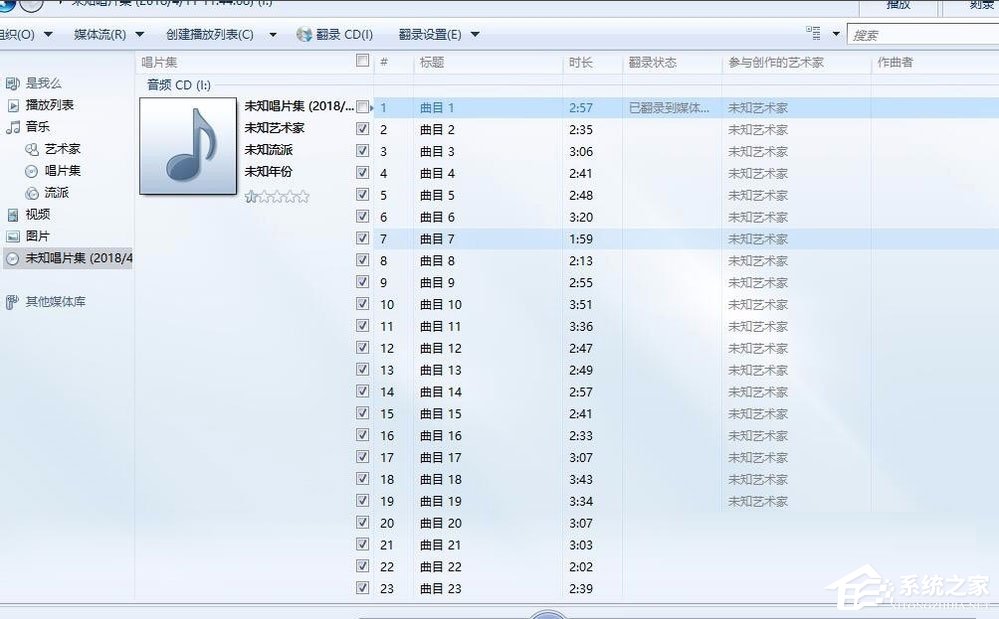999x619 pixels.
Task: Open the 播放 (Play) tab
Action: (x=897, y=5)
